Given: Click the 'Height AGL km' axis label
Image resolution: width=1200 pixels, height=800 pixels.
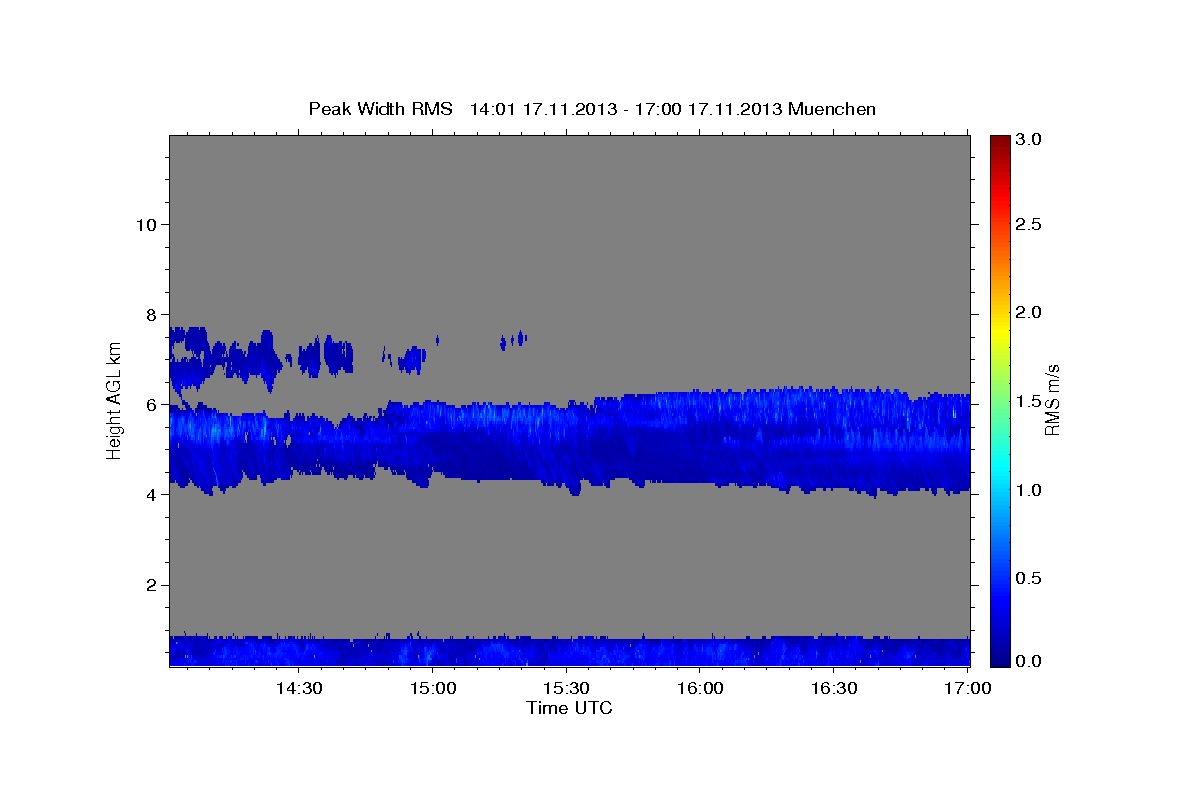Looking at the screenshot, I should [114, 401].
